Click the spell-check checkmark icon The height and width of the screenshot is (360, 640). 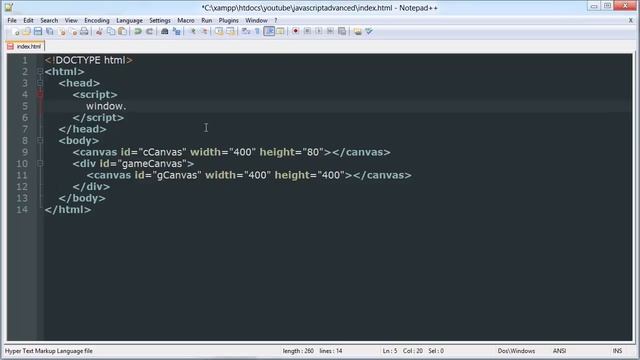click(369, 31)
